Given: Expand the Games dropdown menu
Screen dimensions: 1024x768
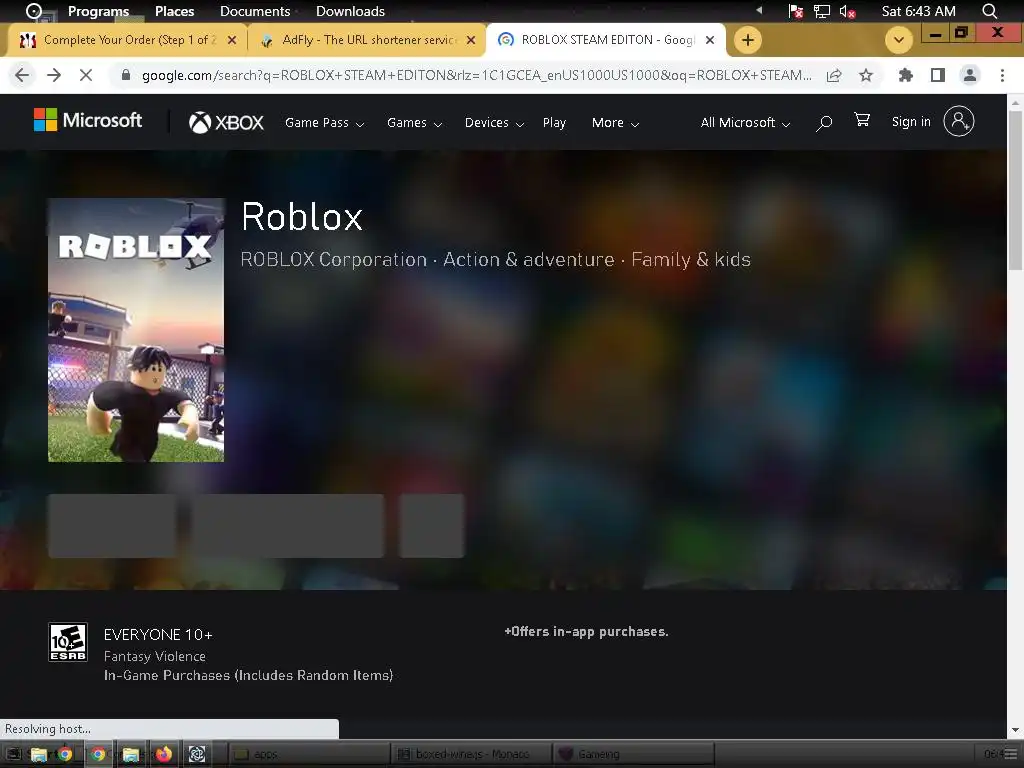Looking at the screenshot, I should (x=414, y=123).
